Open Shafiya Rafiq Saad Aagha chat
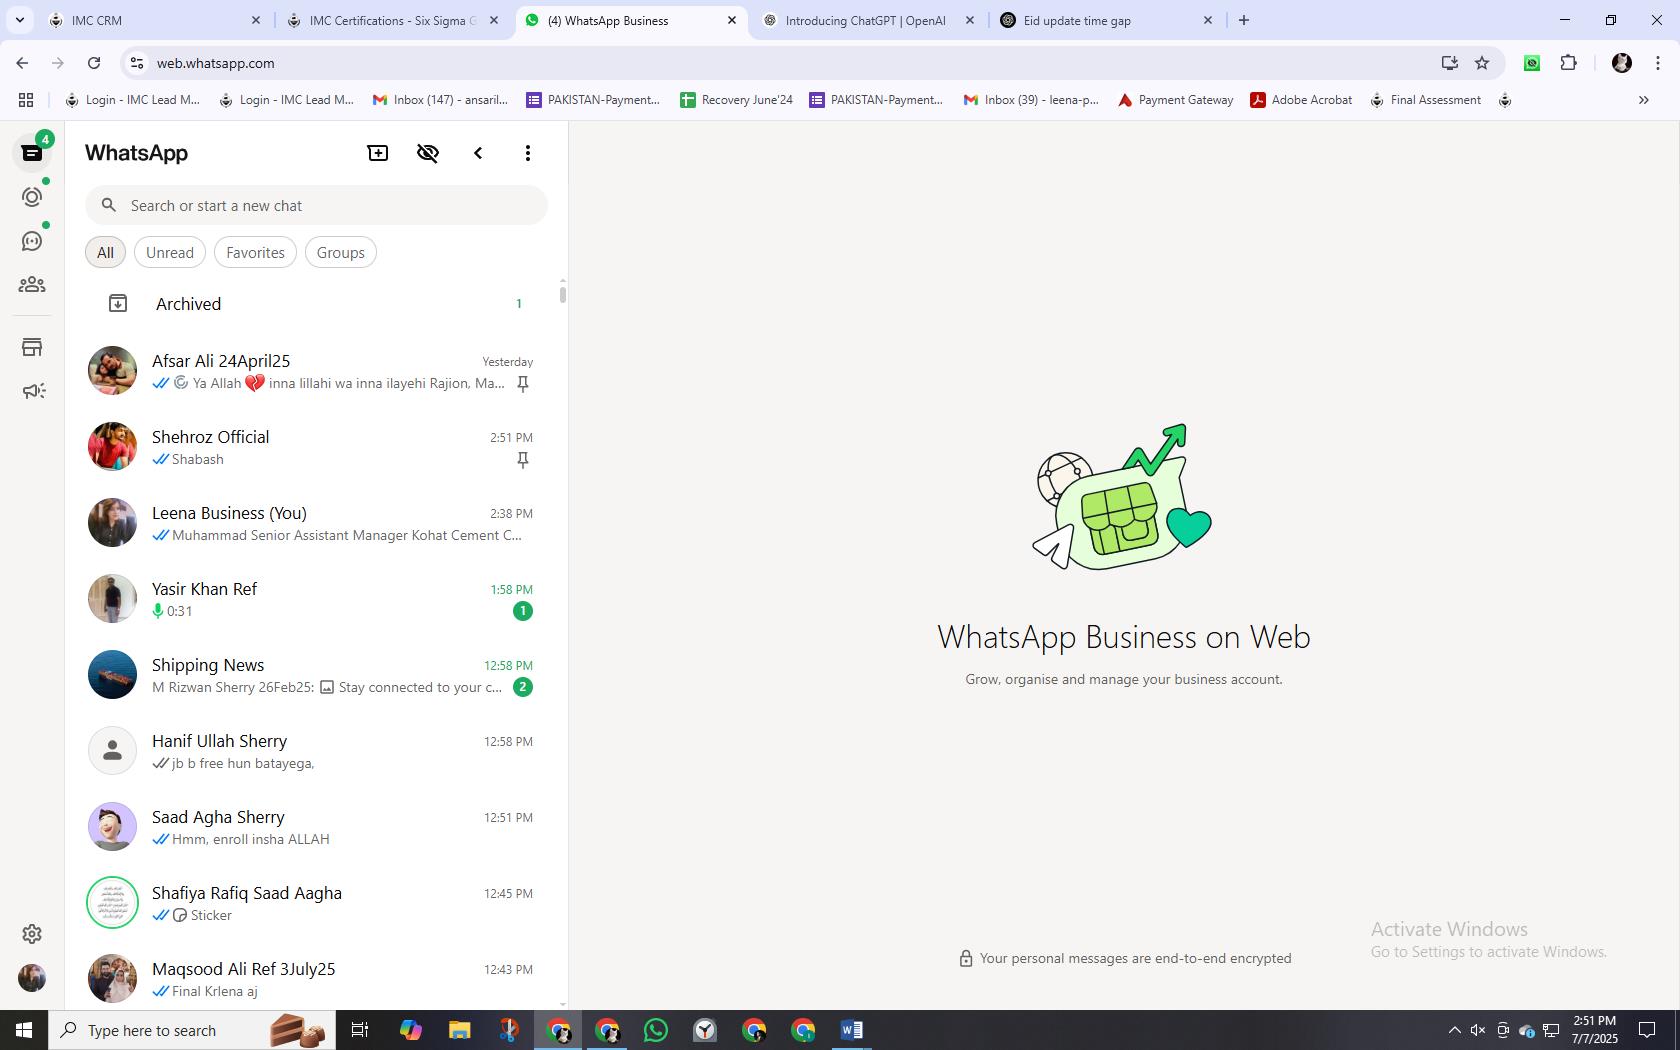Image resolution: width=1680 pixels, height=1050 pixels. tap(314, 903)
